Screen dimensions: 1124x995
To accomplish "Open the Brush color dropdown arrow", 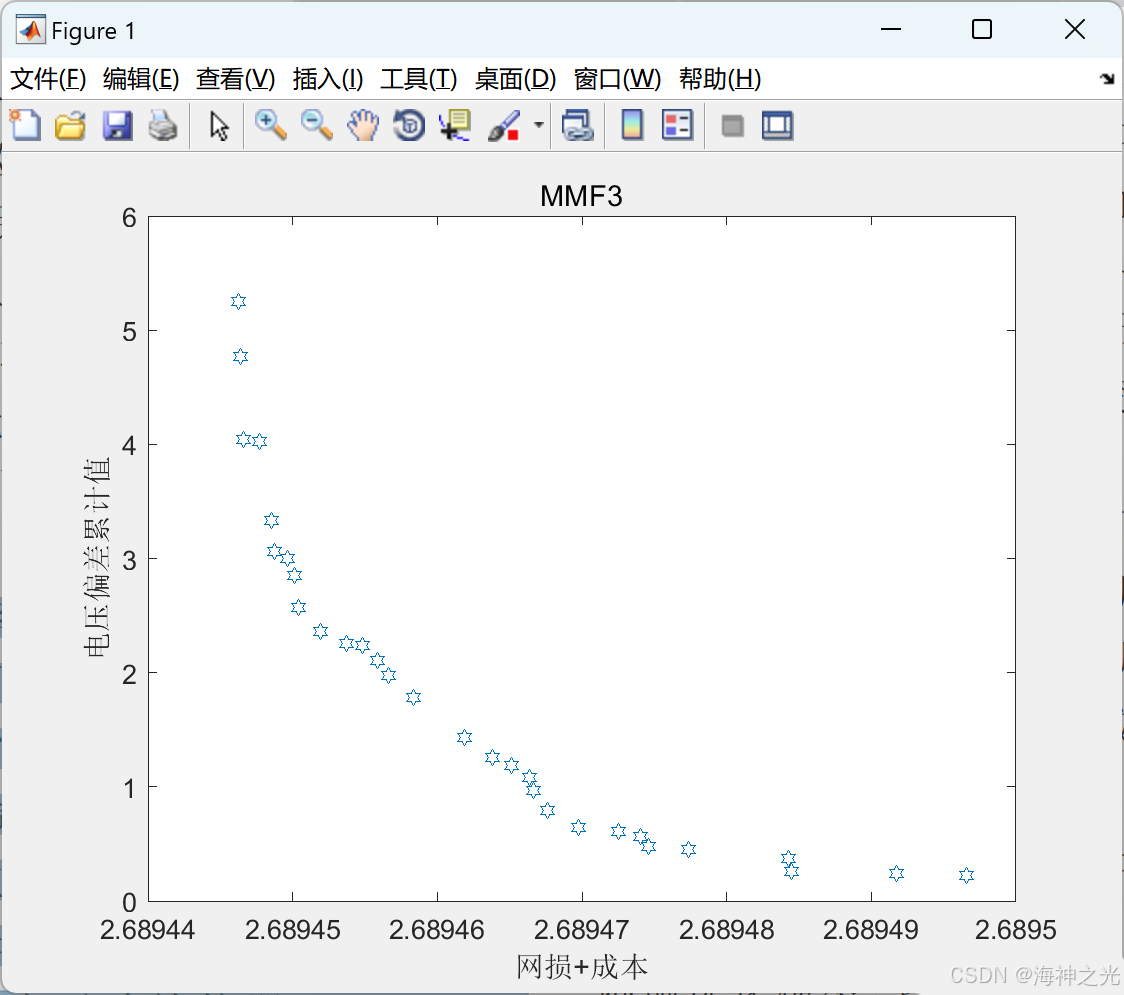I will click(x=538, y=125).
